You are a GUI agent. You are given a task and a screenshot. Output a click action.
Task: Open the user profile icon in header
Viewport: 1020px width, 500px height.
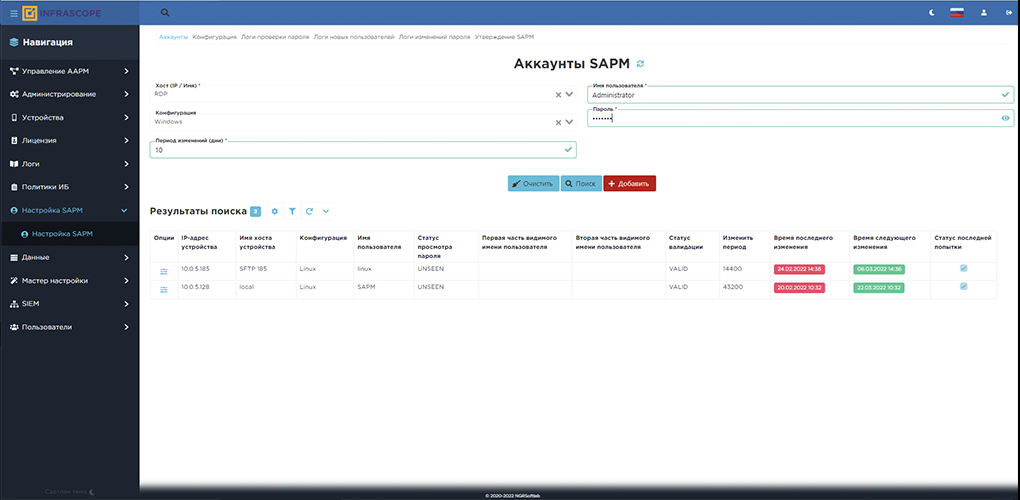click(984, 13)
